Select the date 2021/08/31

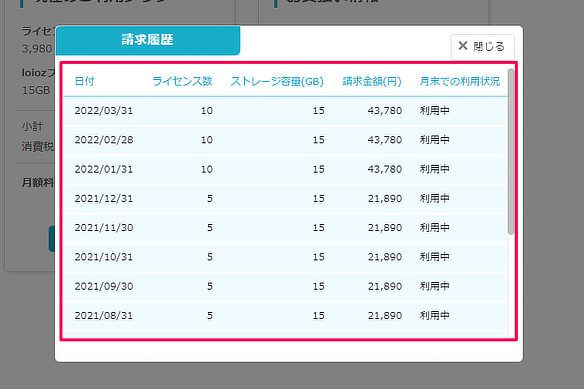[x=104, y=316]
